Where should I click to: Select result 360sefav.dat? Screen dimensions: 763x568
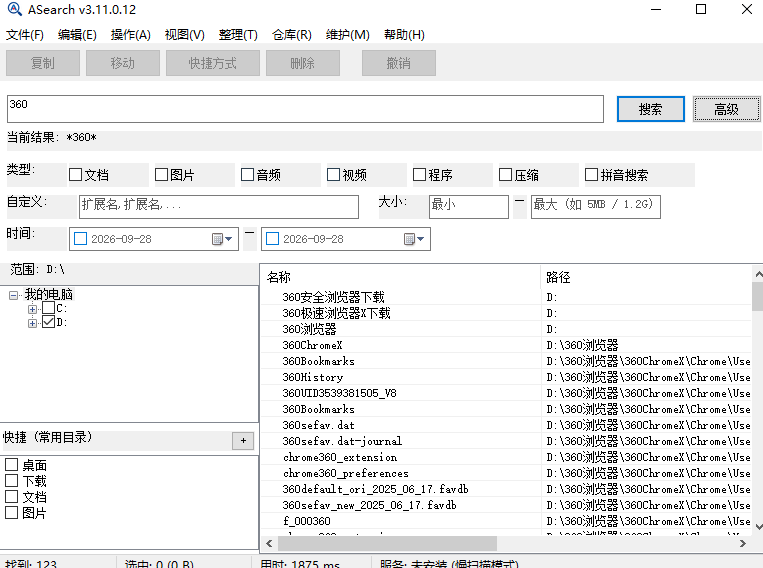click(318, 425)
